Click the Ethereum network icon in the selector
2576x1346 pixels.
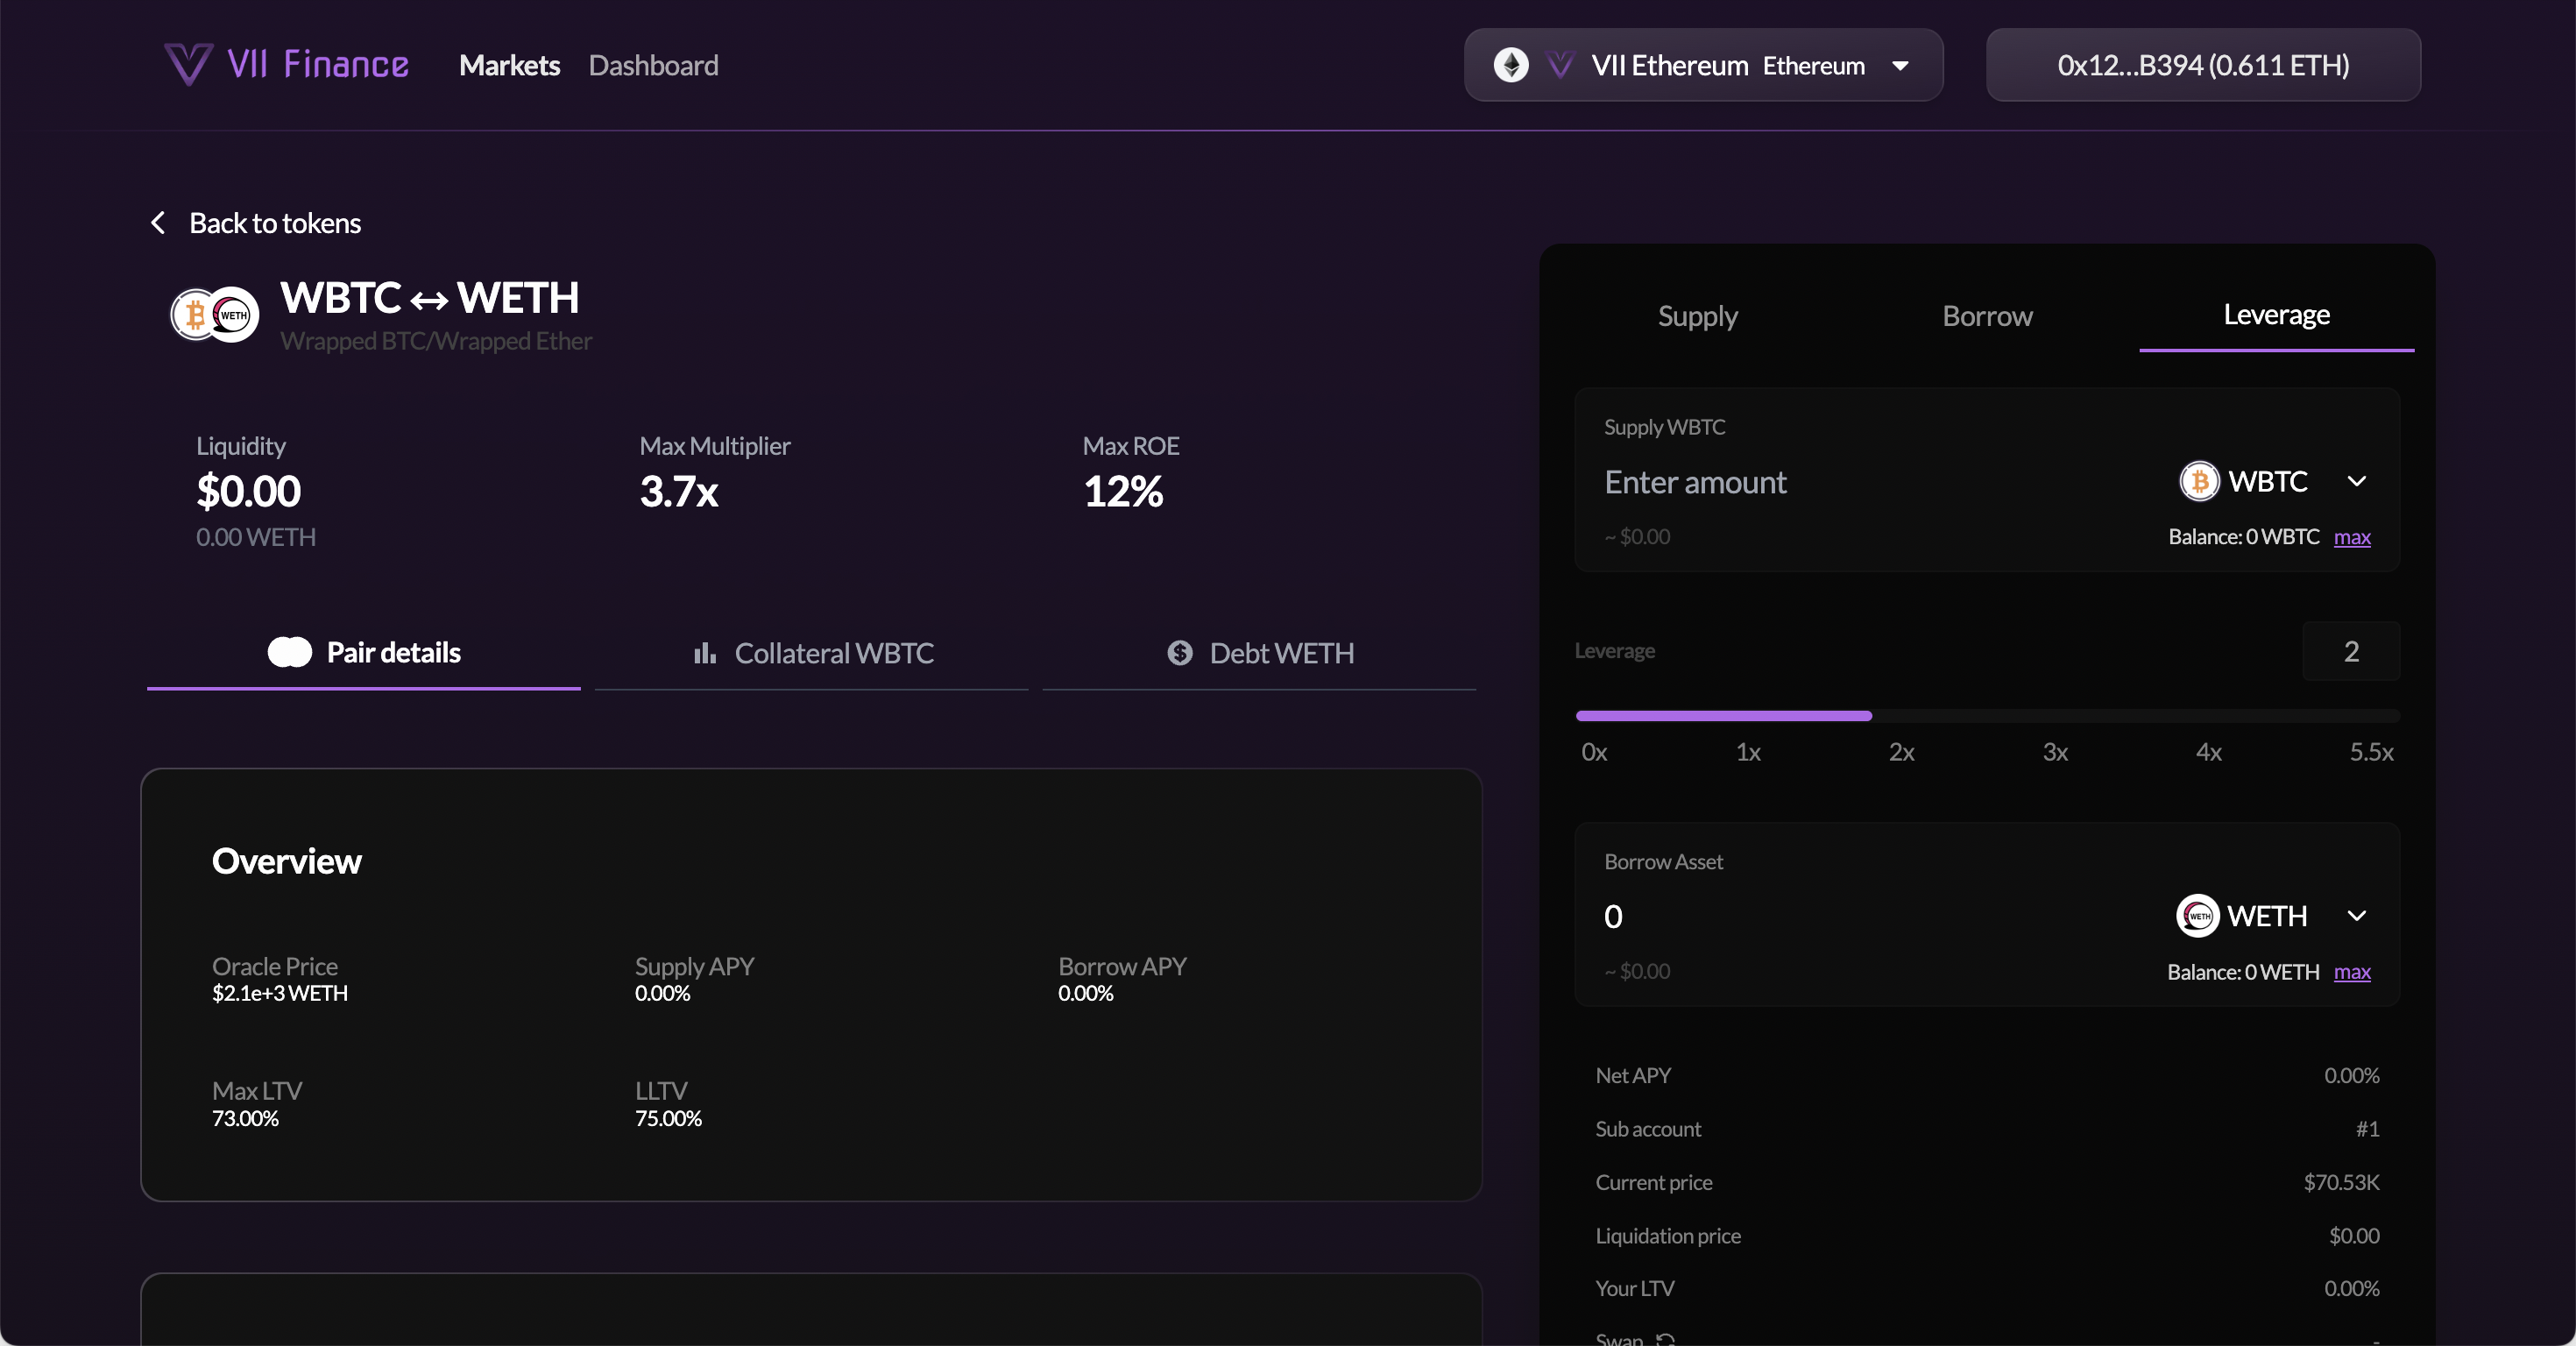tap(1513, 64)
